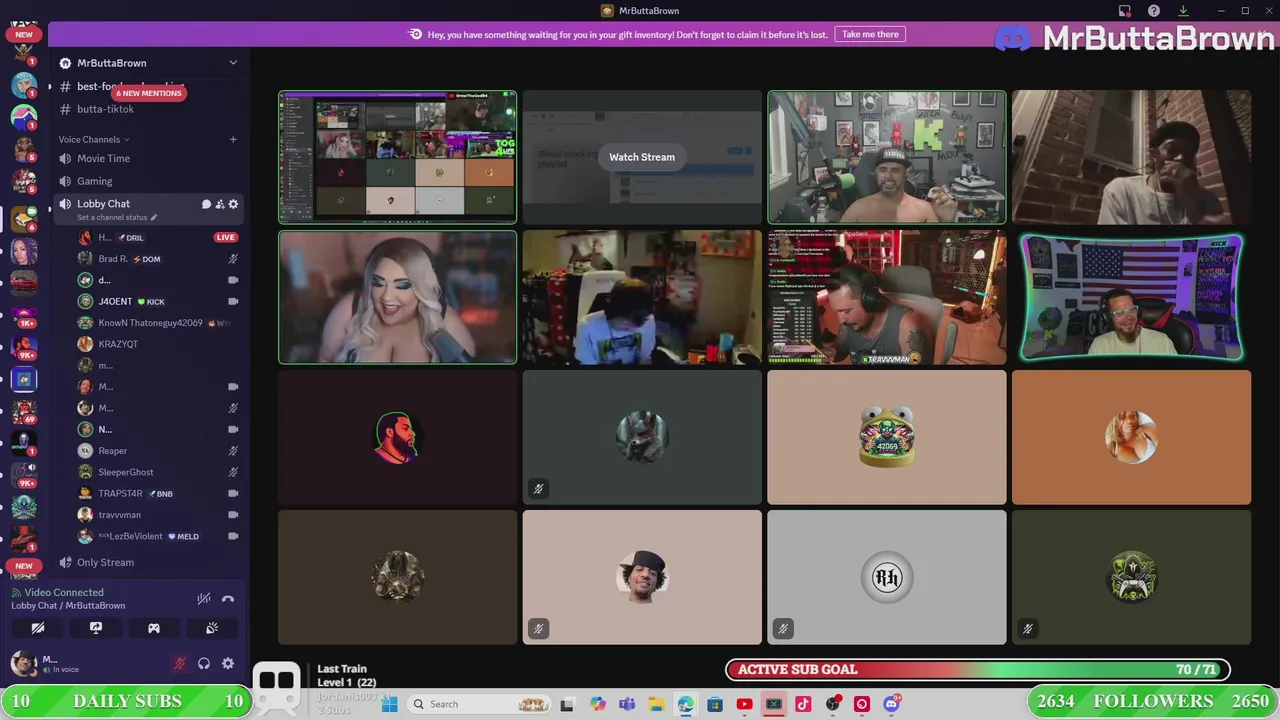Click add voice channel plus icon
The image size is (1280, 720).
(233, 139)
